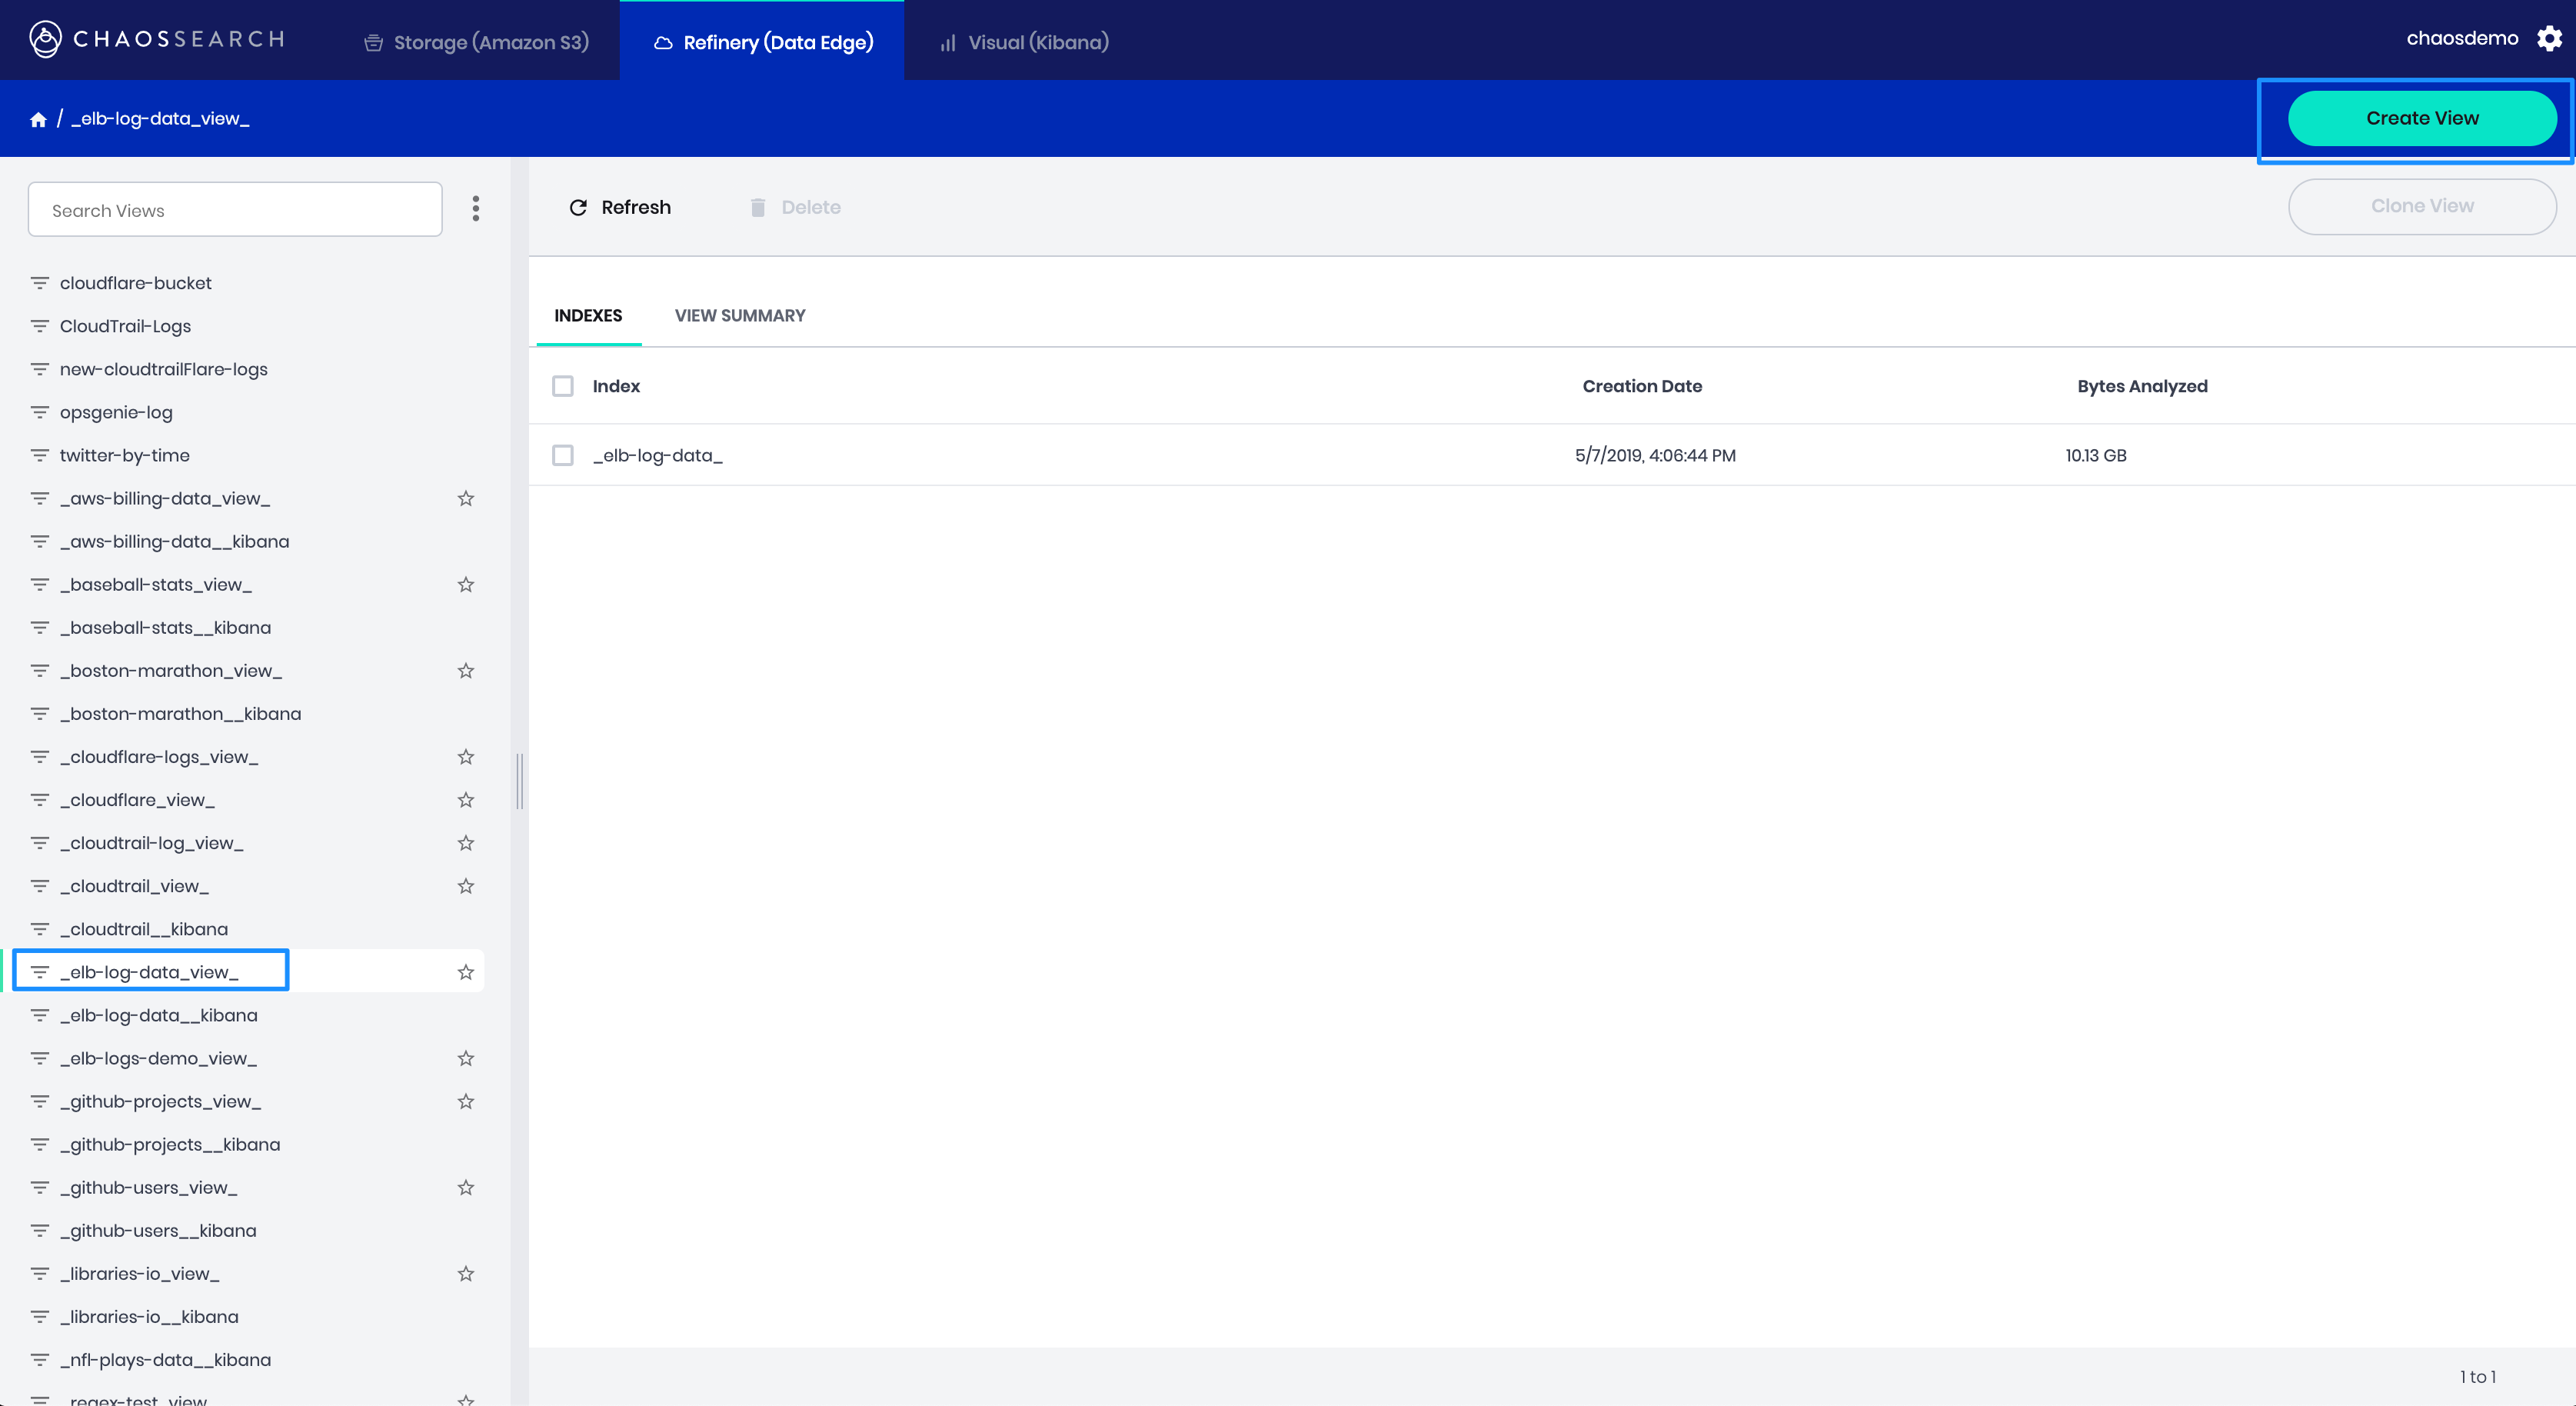Check the select-all Index header checkbox

tap(563, 386)
